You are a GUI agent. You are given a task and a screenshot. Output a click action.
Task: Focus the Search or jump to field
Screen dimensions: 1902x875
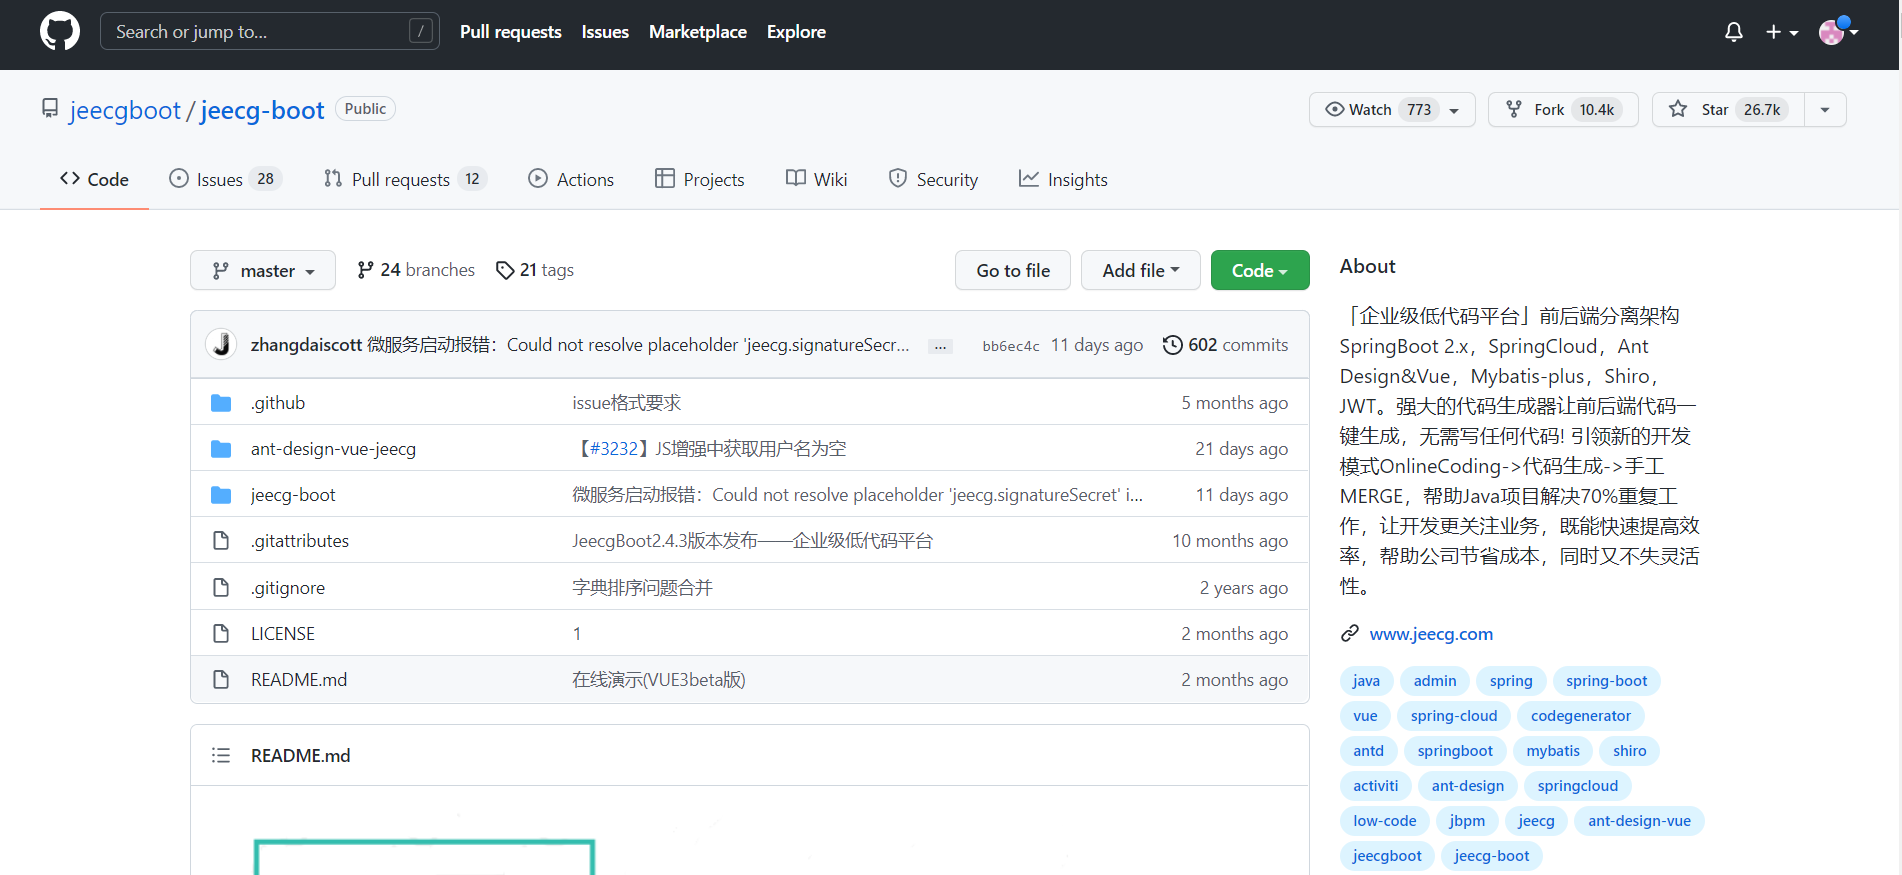pos(270,32)
